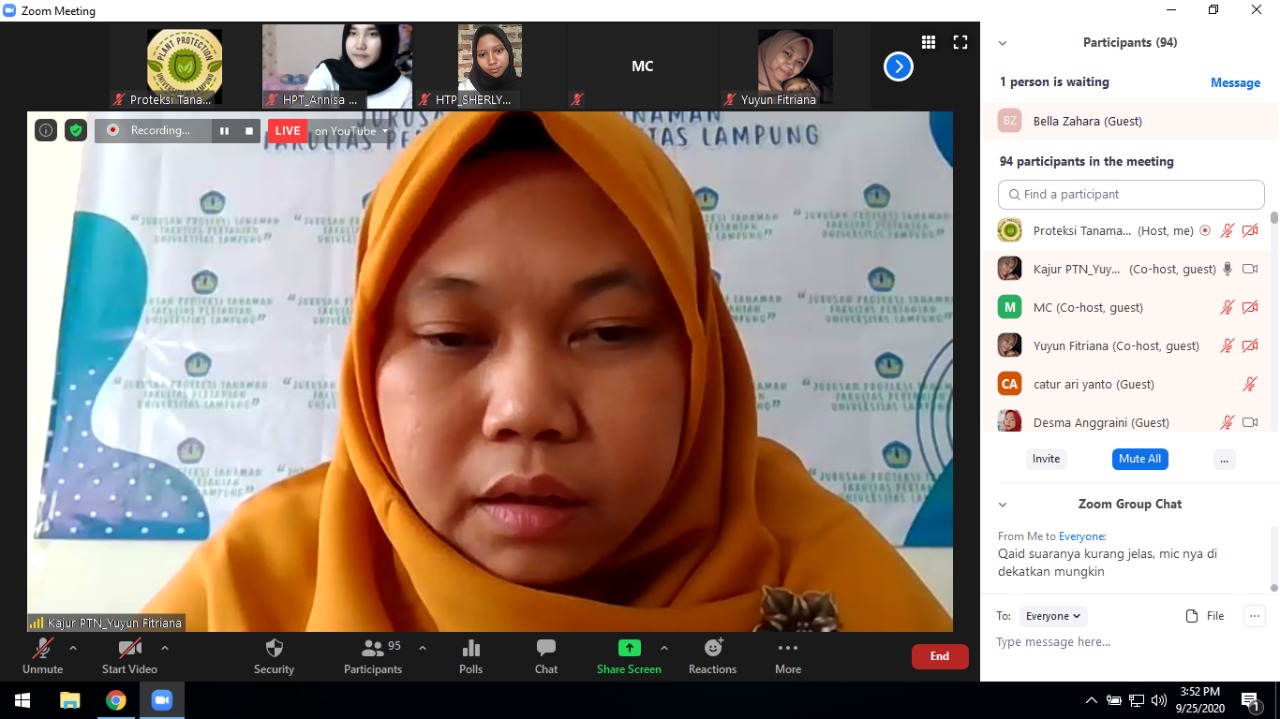1280x719 pixels.
Task: Start Video using the camera button
Action: [x=129, y=649]
